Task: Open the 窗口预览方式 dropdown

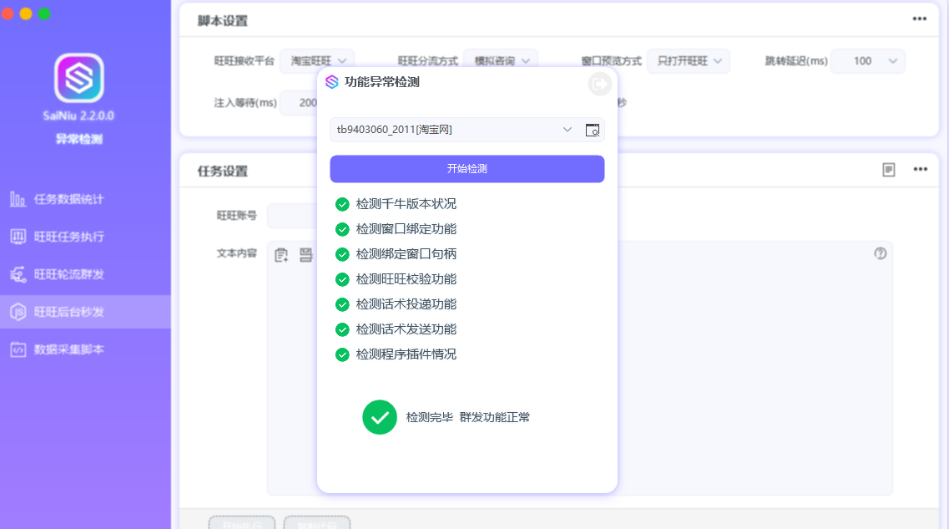Action: click(688, 61)
